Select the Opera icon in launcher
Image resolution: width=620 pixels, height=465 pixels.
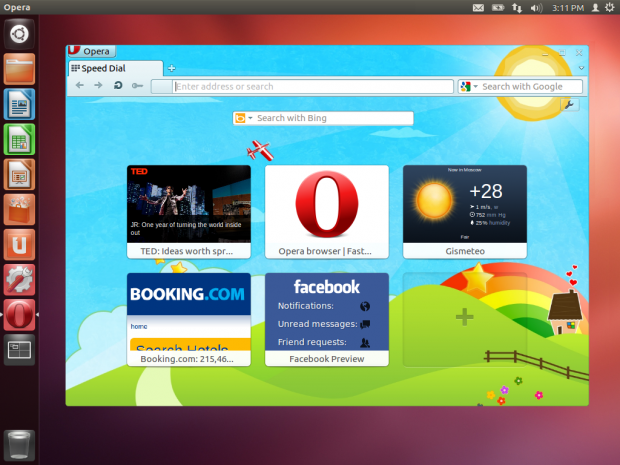click(x=19, y=315)
